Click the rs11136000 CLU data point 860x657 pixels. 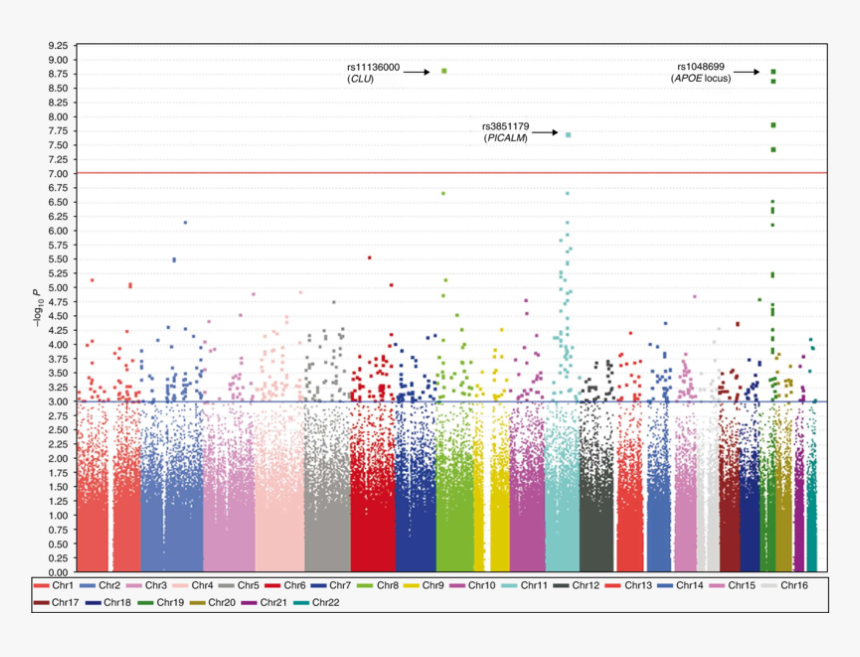443,71
